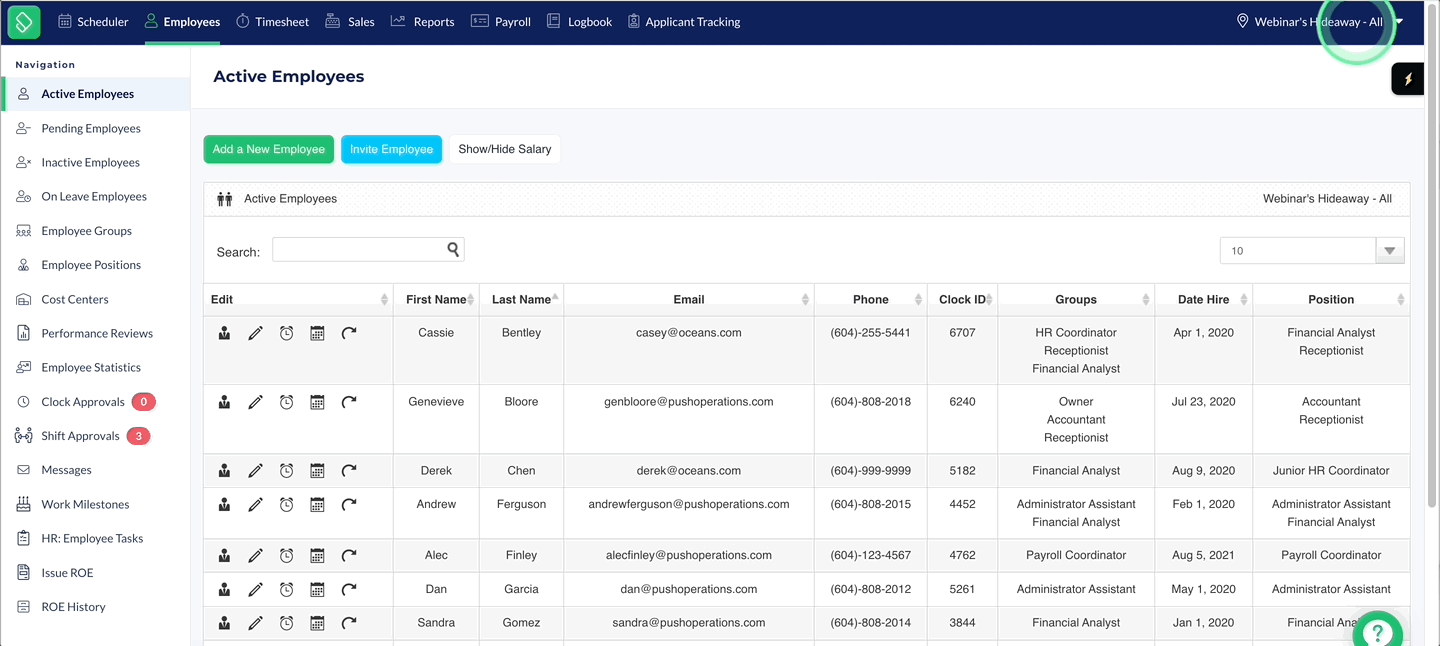Click the pencil edit icon for Derek Chen
1440x646 pixels.
pos(255,471)
